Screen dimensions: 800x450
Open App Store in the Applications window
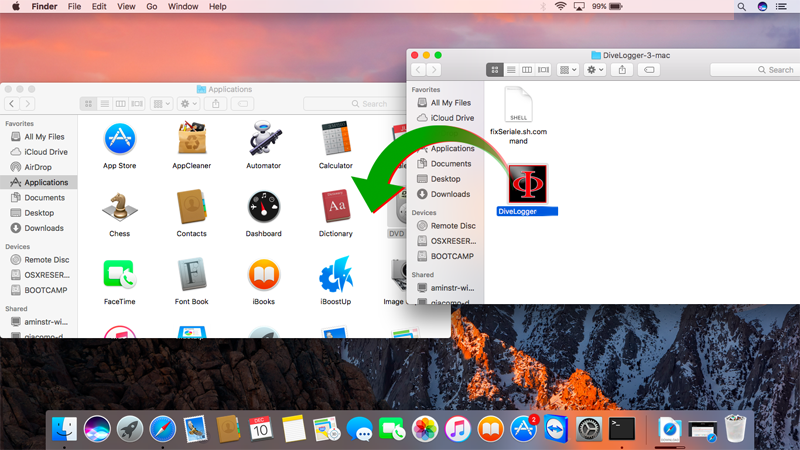(119, 139)
